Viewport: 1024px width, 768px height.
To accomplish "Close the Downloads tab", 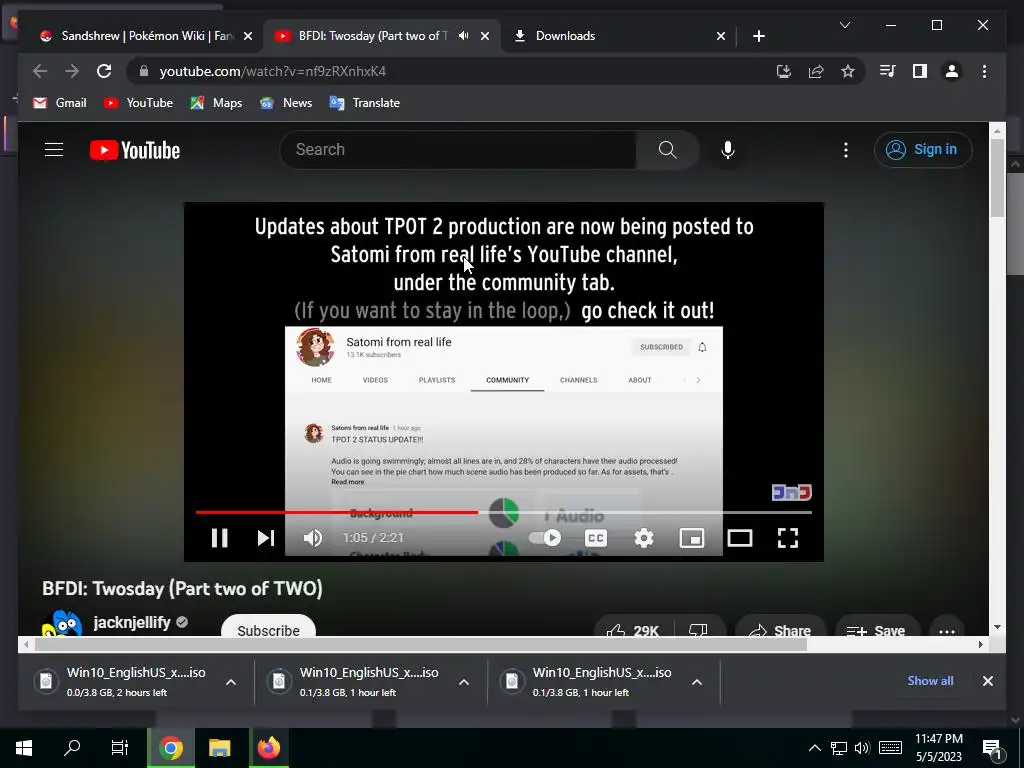I will (x=720, y=36).
